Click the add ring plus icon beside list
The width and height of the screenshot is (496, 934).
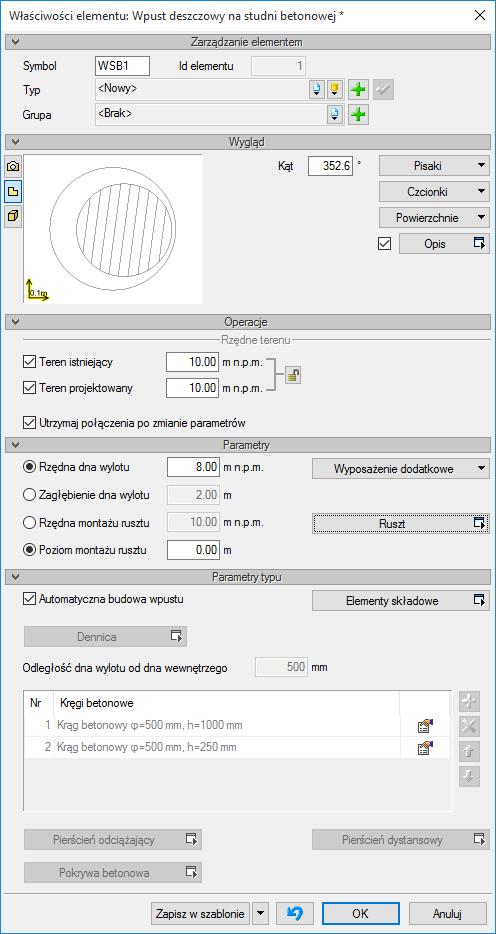click(470, 702)
